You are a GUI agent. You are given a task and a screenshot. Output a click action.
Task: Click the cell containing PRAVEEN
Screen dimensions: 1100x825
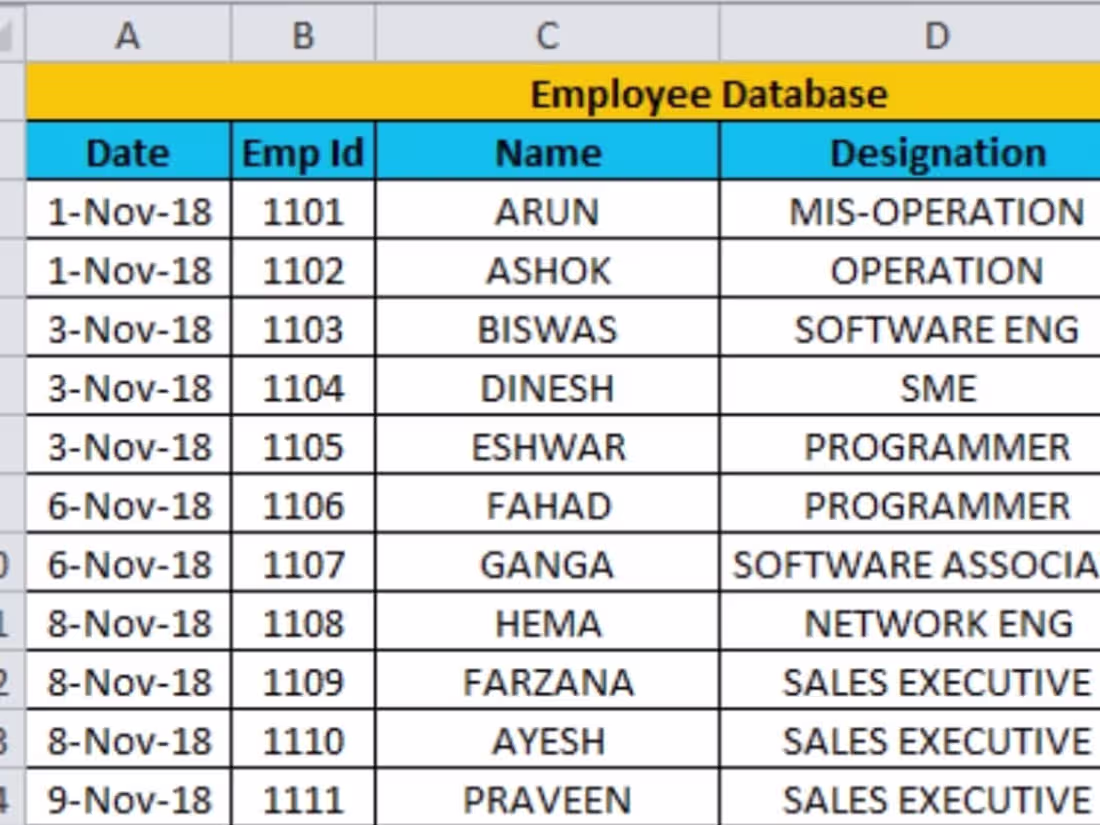546,798
